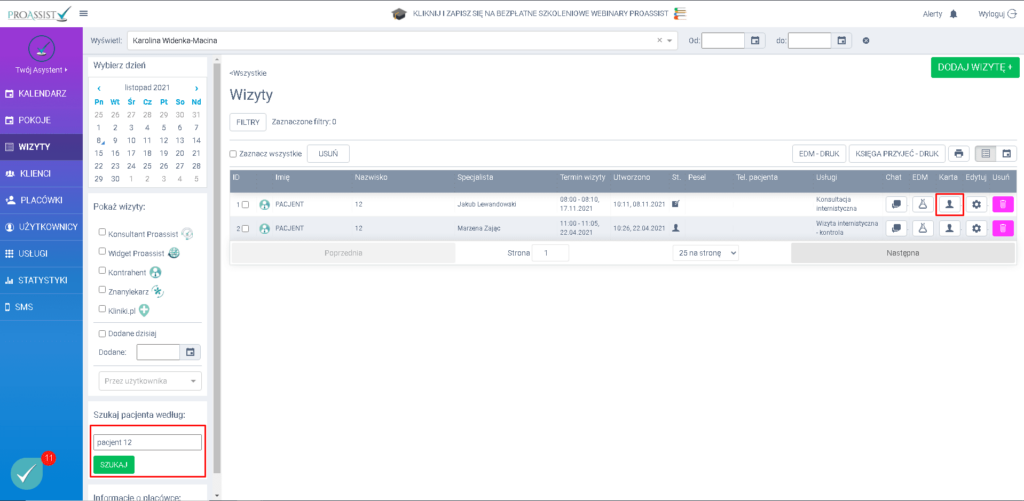Enable Konsultant Proassist filter checkbox
This screenshot has width=1024, height=501.
pyautogui.click(x=102, y=232)
